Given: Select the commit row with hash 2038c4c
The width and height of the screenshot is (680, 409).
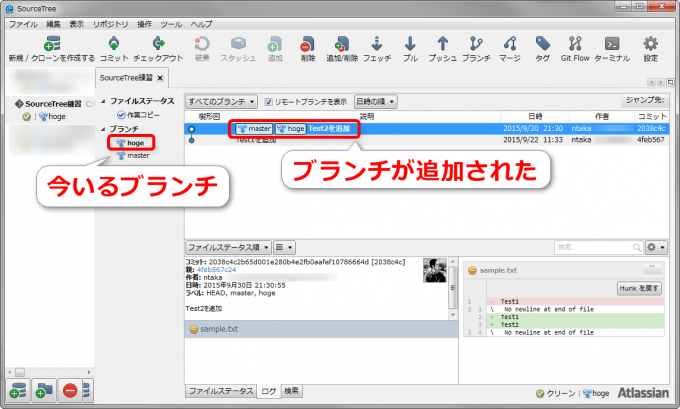Looking at the screenshot, I should (x=427, y=128).
